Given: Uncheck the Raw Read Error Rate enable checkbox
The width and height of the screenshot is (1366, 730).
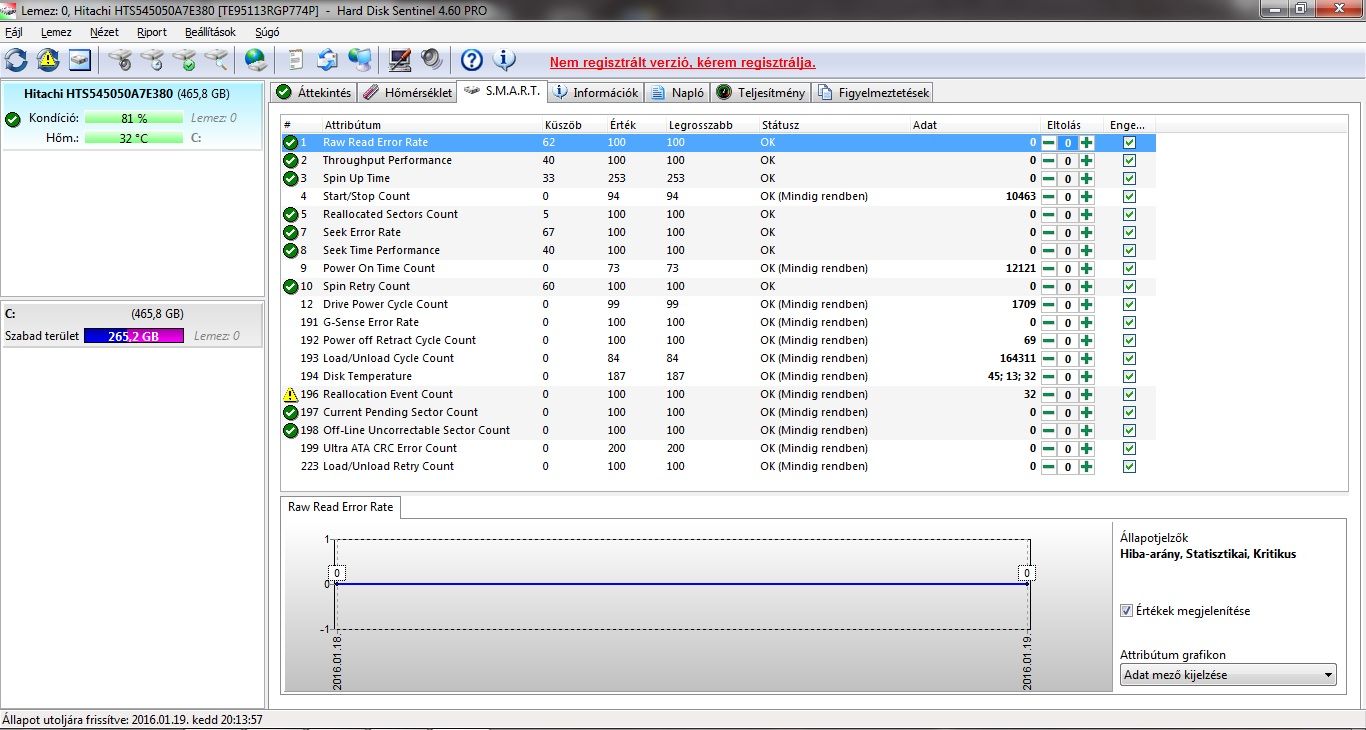Looking at the screenshot, I should click(x=1129, y=143).
